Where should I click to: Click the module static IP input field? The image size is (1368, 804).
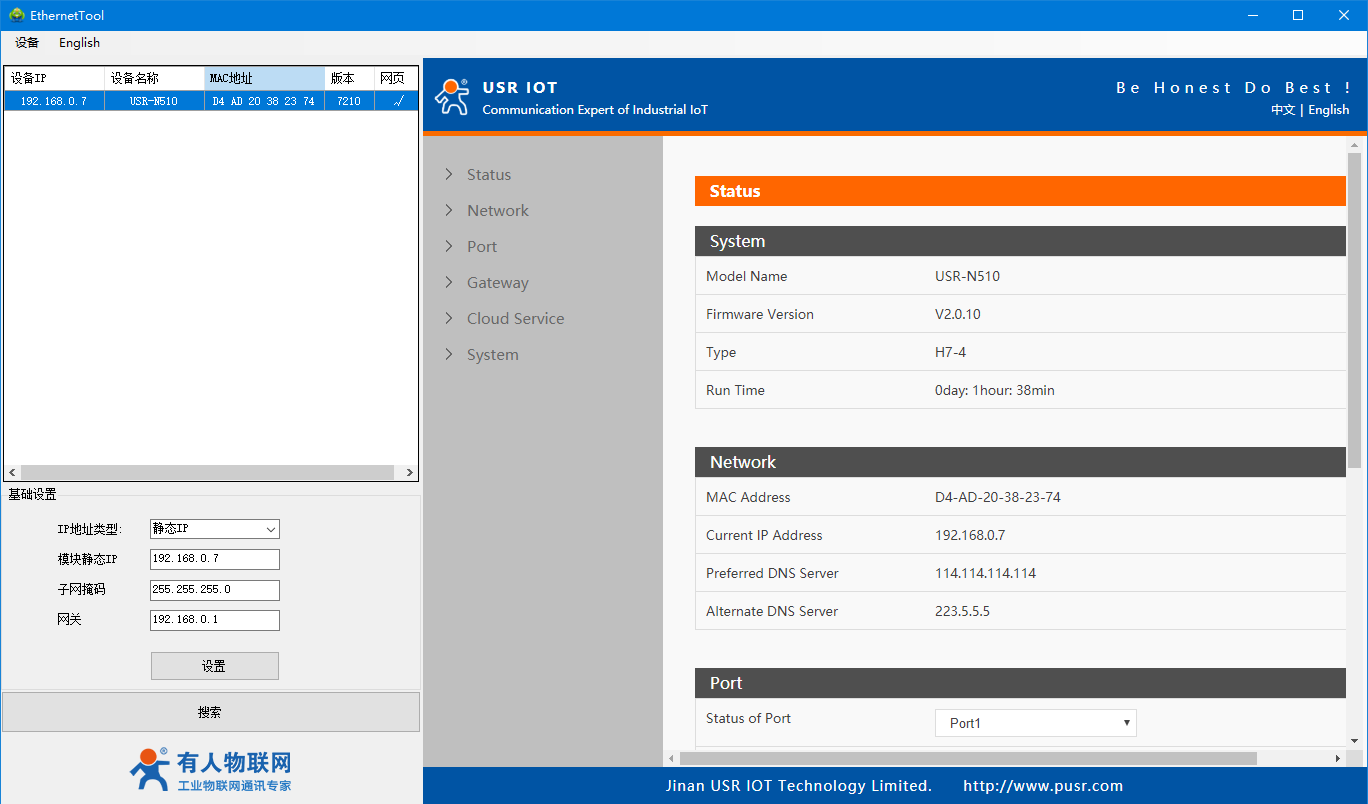click(x=214, y=559)
